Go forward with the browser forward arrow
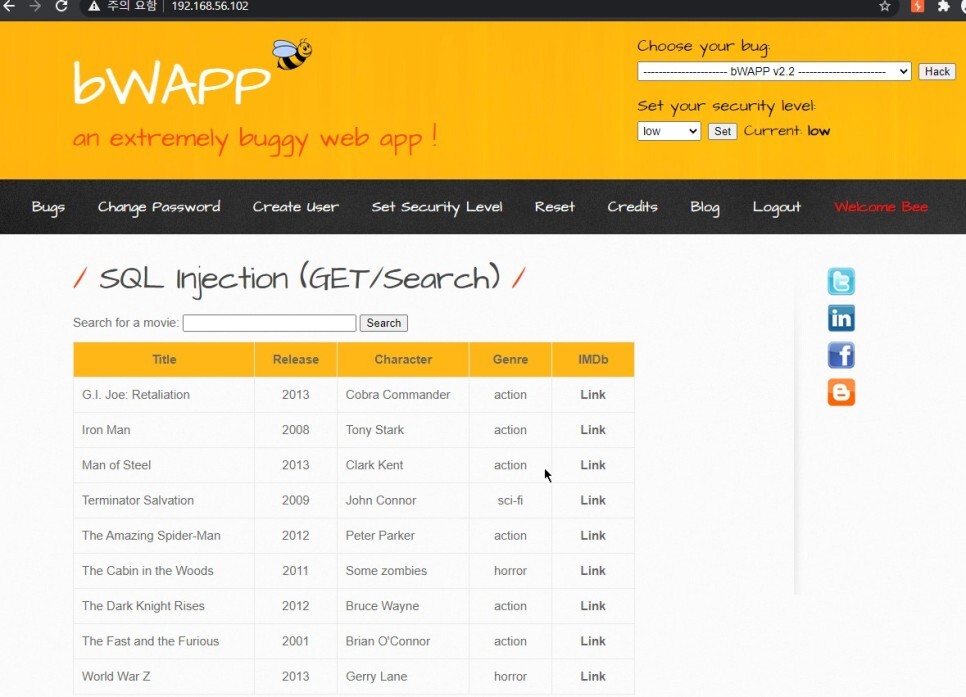966x697 pixels. (x=35, y=6)
